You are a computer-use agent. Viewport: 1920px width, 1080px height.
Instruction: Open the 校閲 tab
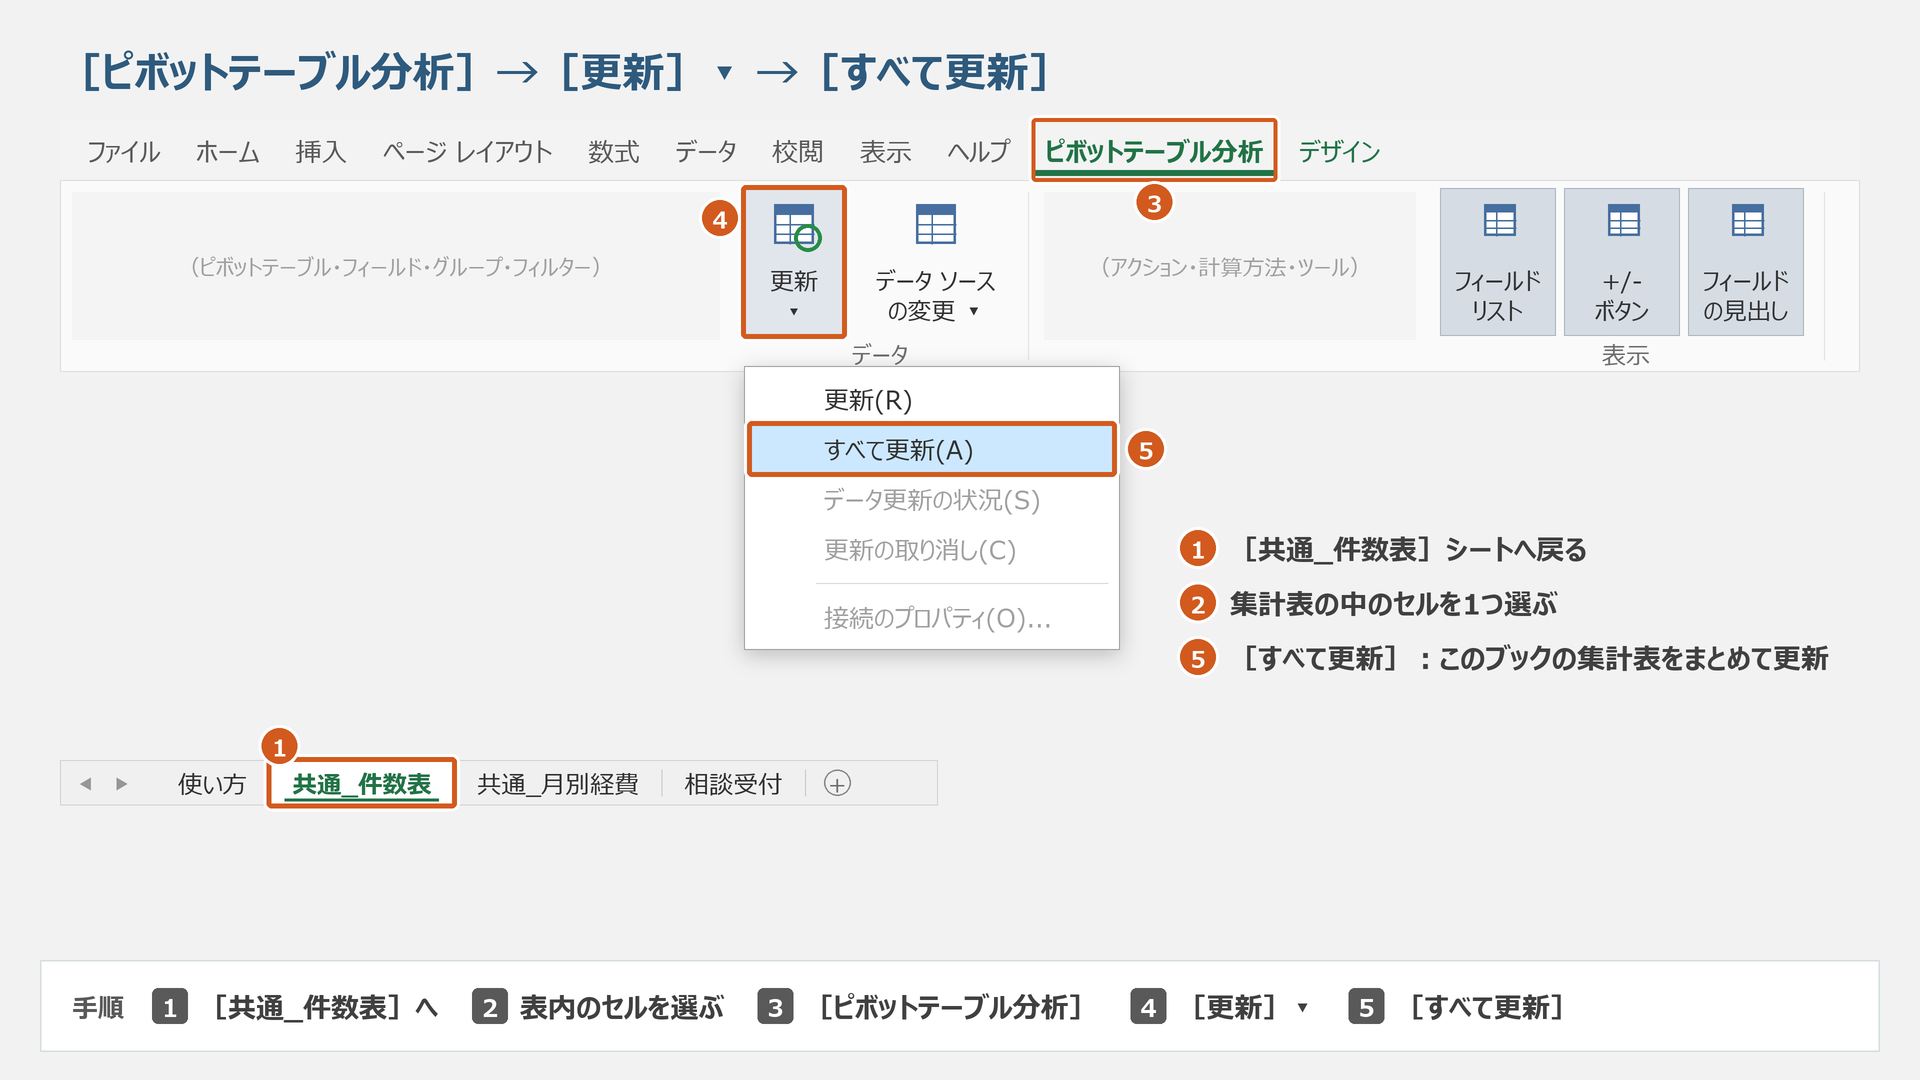pyautogui.click(x=798, y=152)
